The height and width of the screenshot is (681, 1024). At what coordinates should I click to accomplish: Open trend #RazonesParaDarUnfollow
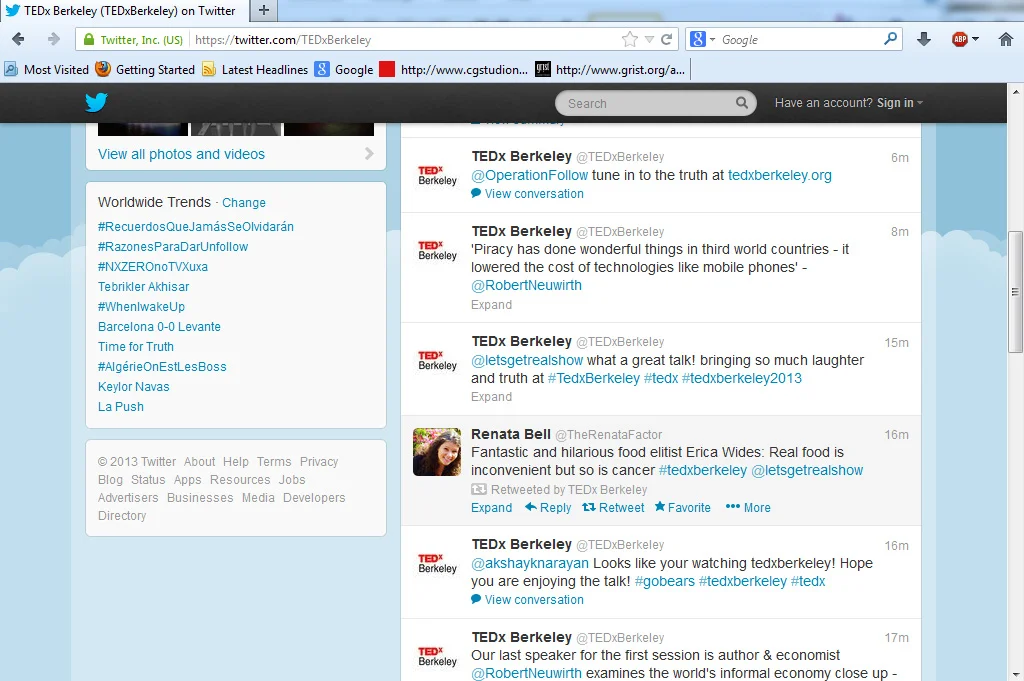tap(173, 247)
